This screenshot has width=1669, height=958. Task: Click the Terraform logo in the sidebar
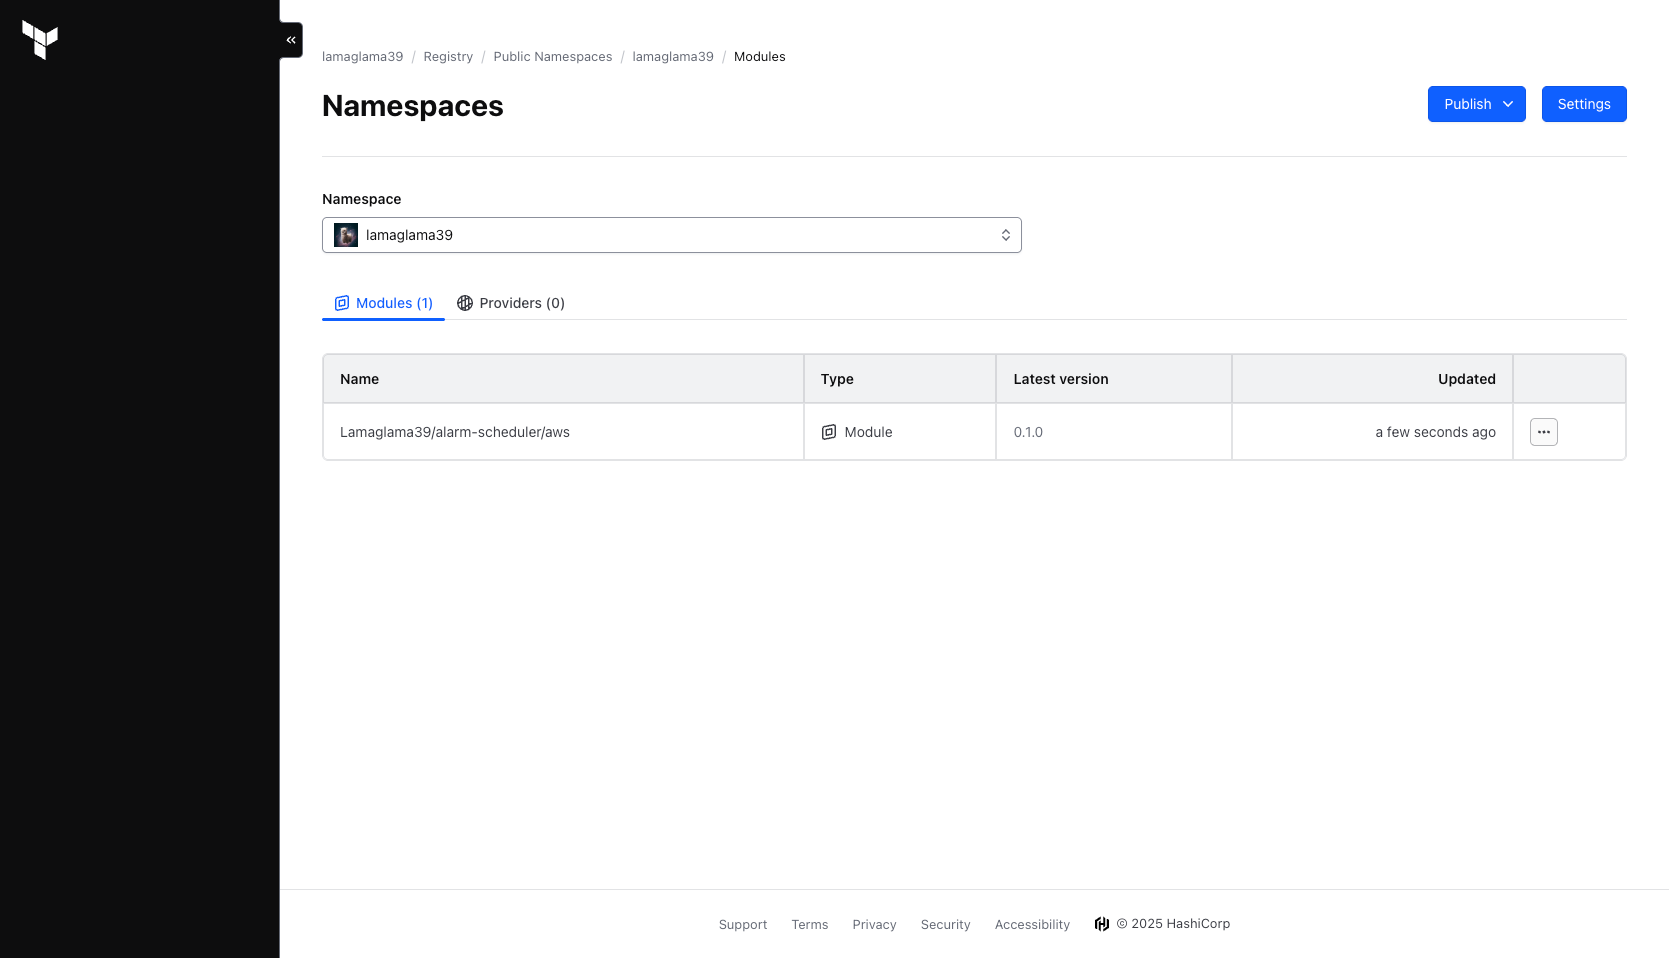click(x=40, y=40)
